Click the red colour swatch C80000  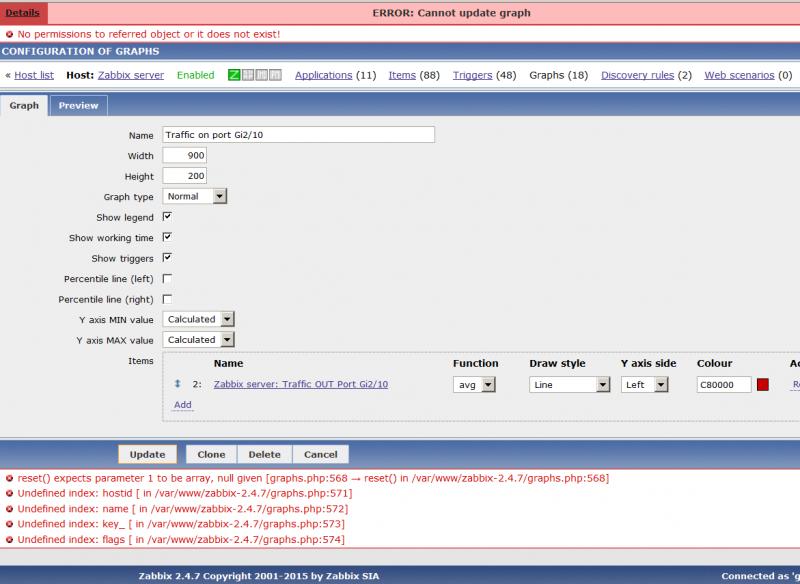tap(763, 385)
